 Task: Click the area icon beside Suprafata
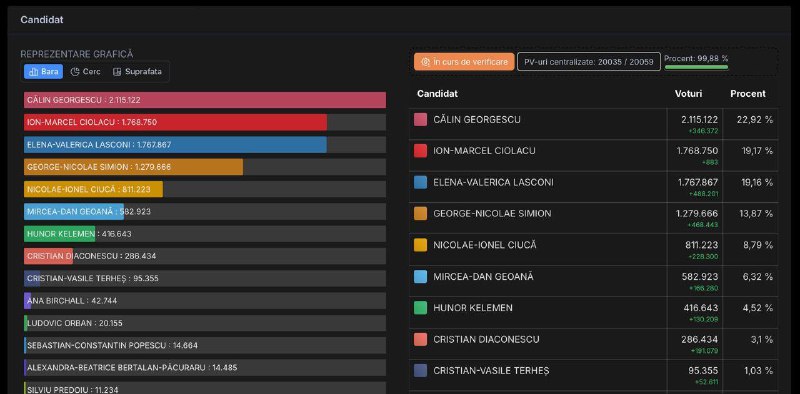point(117,72)
